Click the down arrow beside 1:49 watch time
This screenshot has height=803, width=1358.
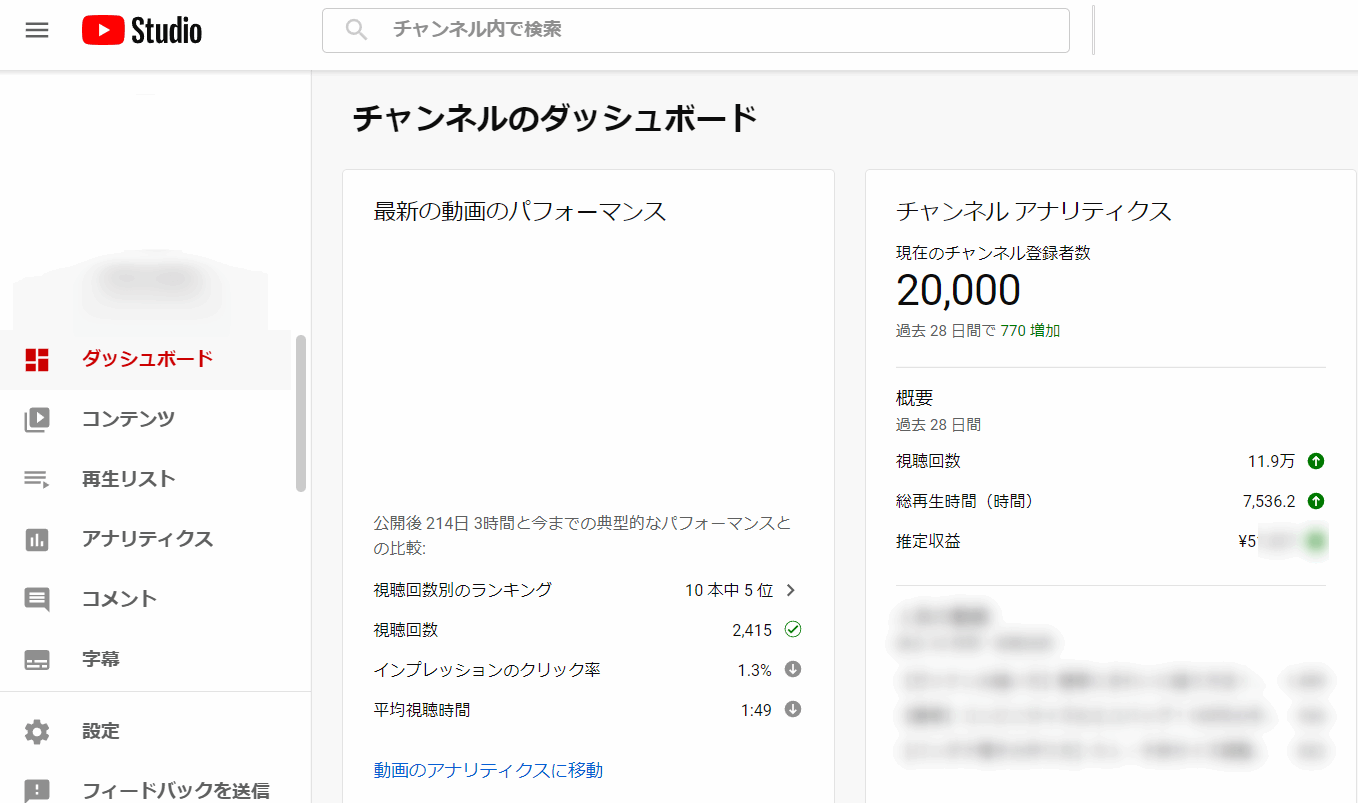click(x=793, y=710)
